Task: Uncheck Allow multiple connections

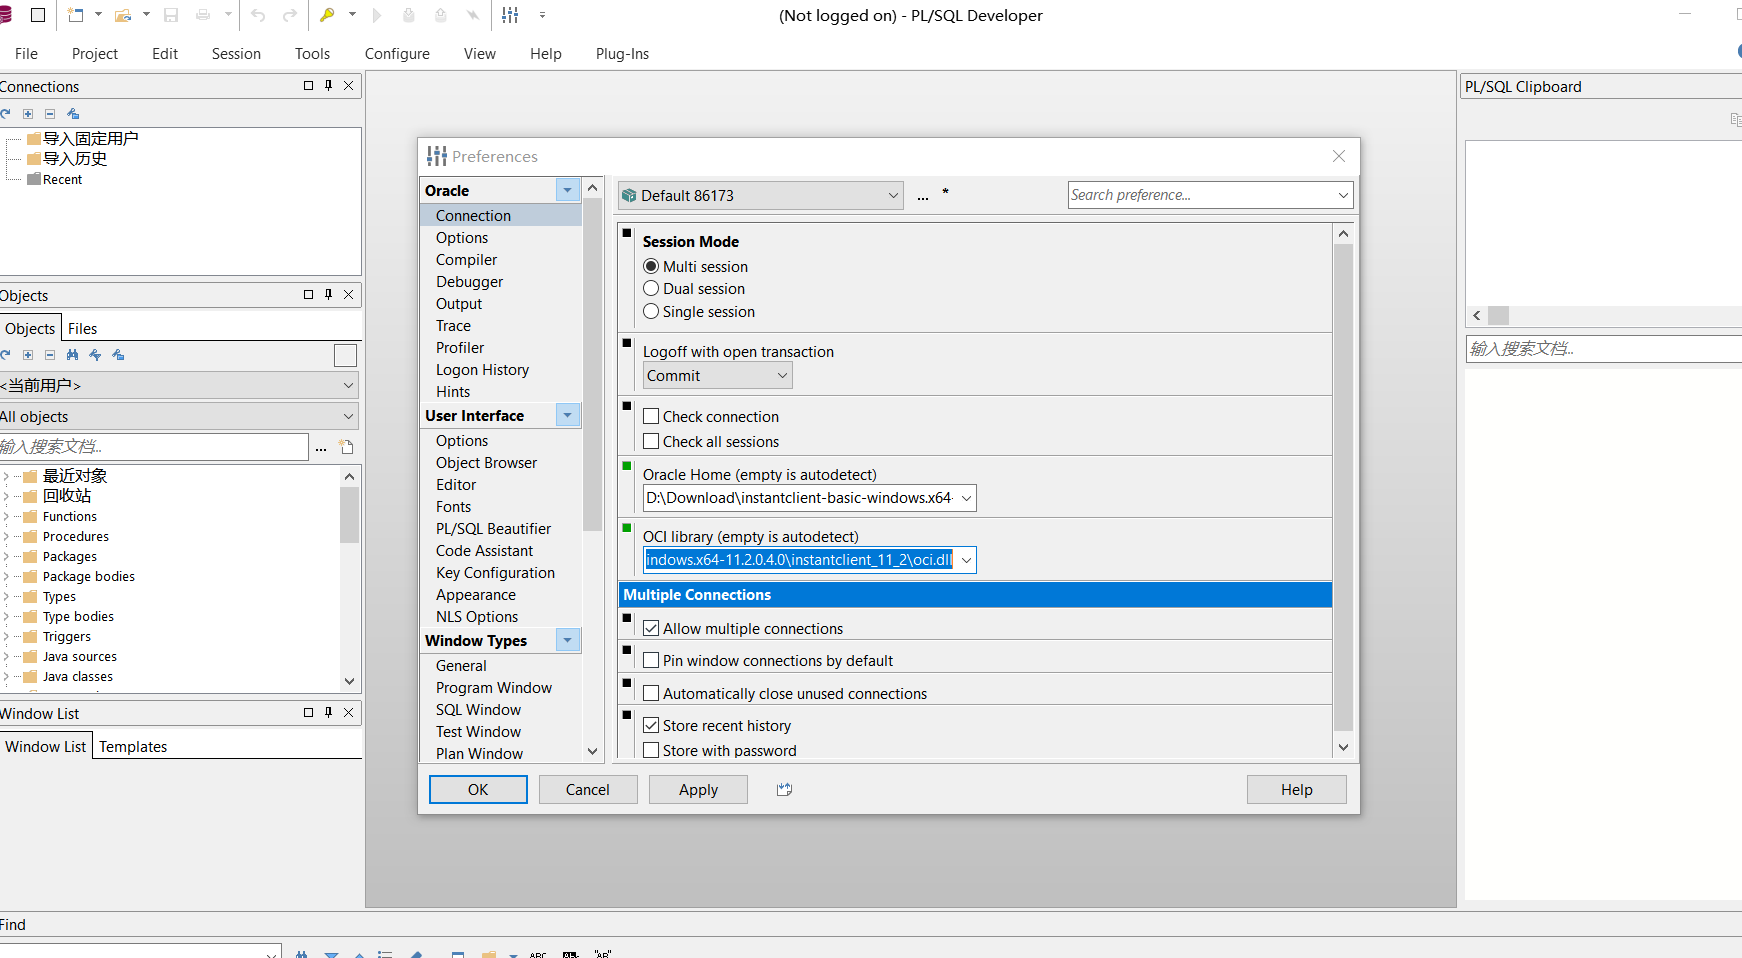Action: pos(651,628)
